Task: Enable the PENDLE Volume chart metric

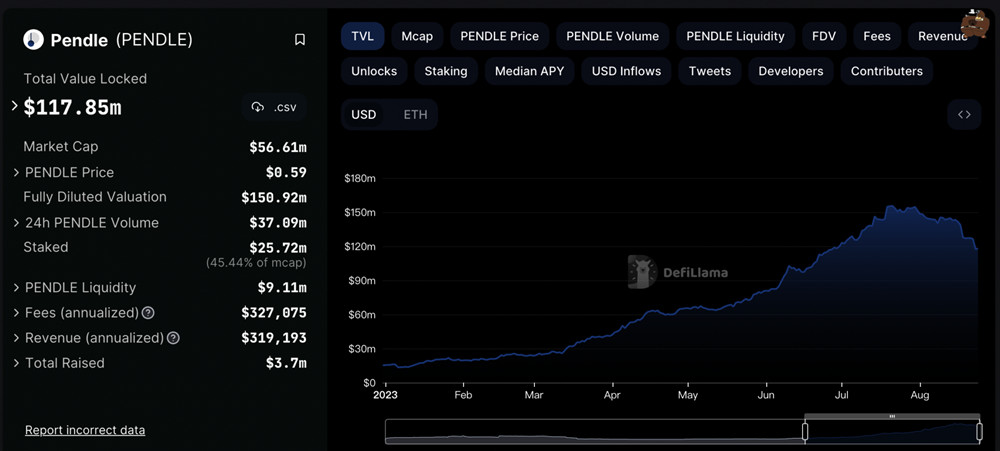Action: click(x=612, y=36)
